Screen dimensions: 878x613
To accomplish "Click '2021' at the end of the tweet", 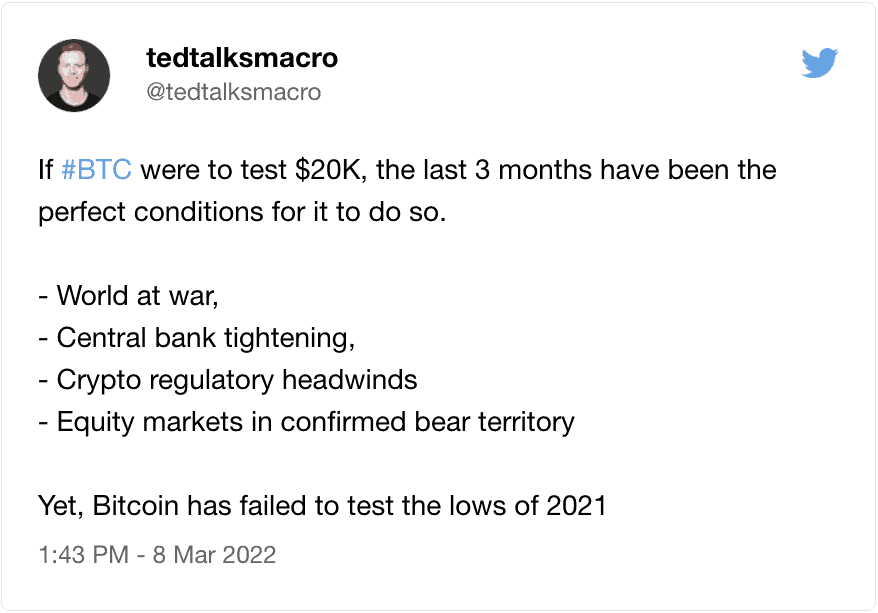I will click(576, 506).
